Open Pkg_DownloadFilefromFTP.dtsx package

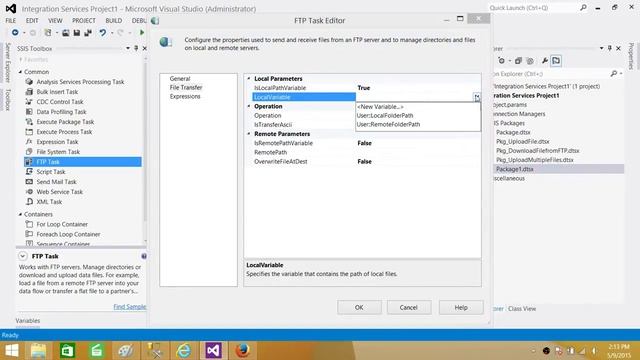[x=538, y=151]
